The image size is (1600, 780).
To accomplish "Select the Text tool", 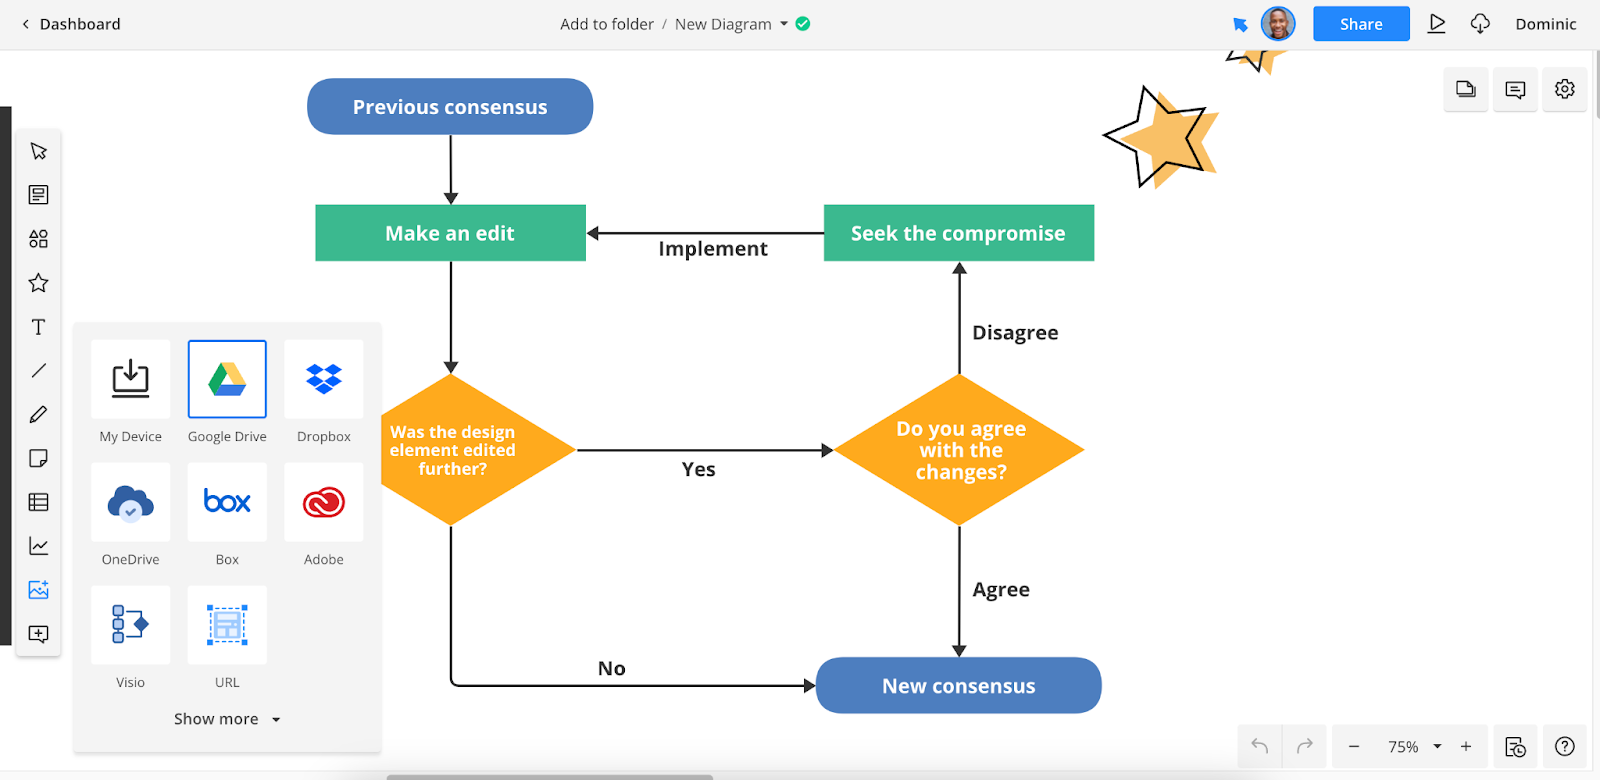I will [x=39, y=327].
